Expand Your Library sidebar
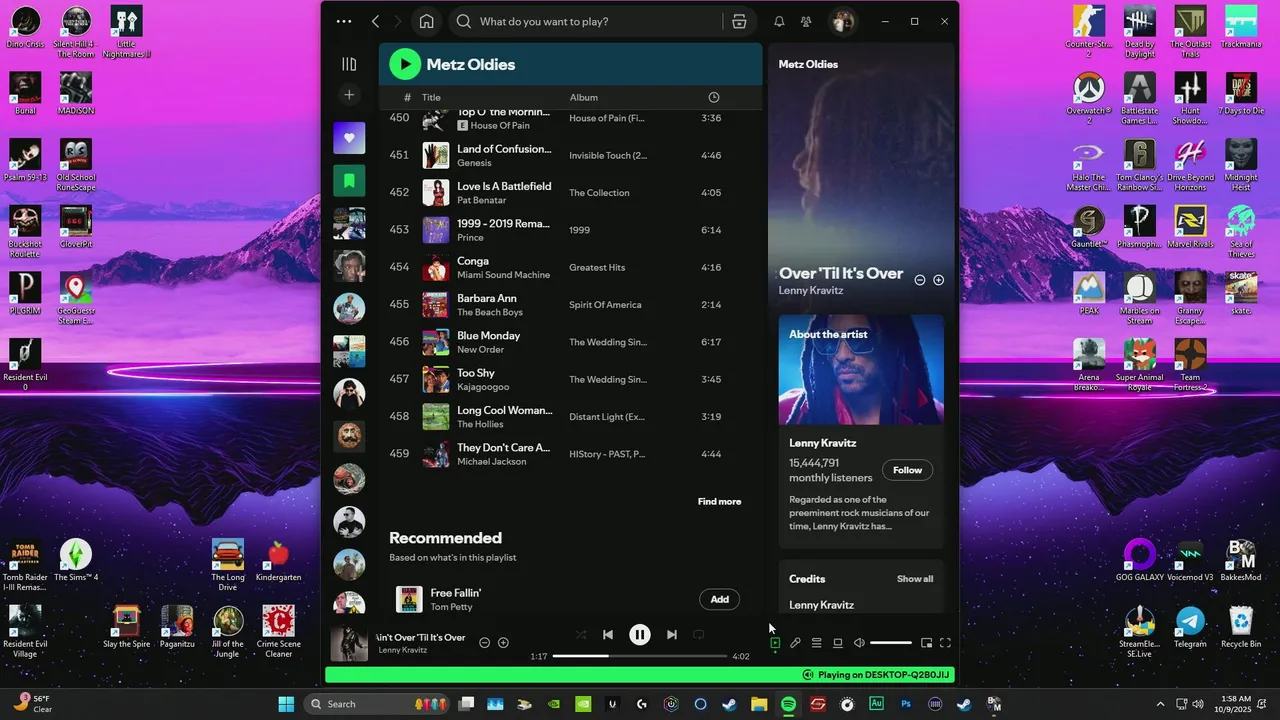 pos(349,64)
